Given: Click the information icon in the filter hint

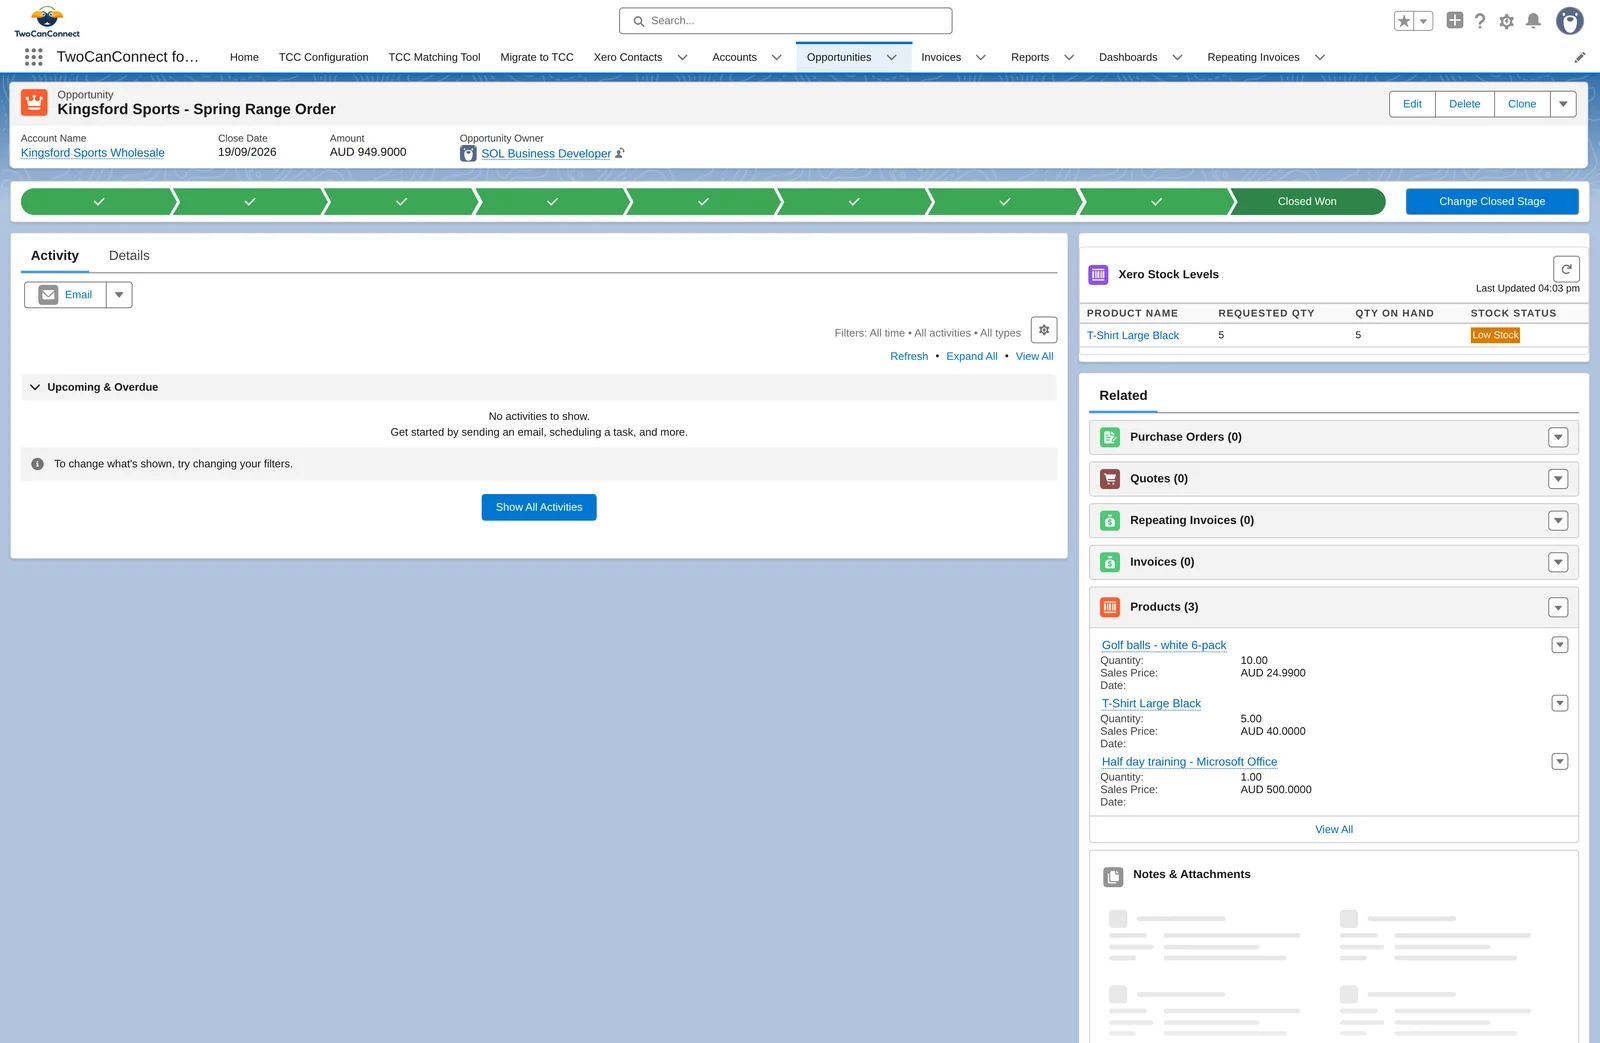Looking at the screenshot, I should 37,464.
